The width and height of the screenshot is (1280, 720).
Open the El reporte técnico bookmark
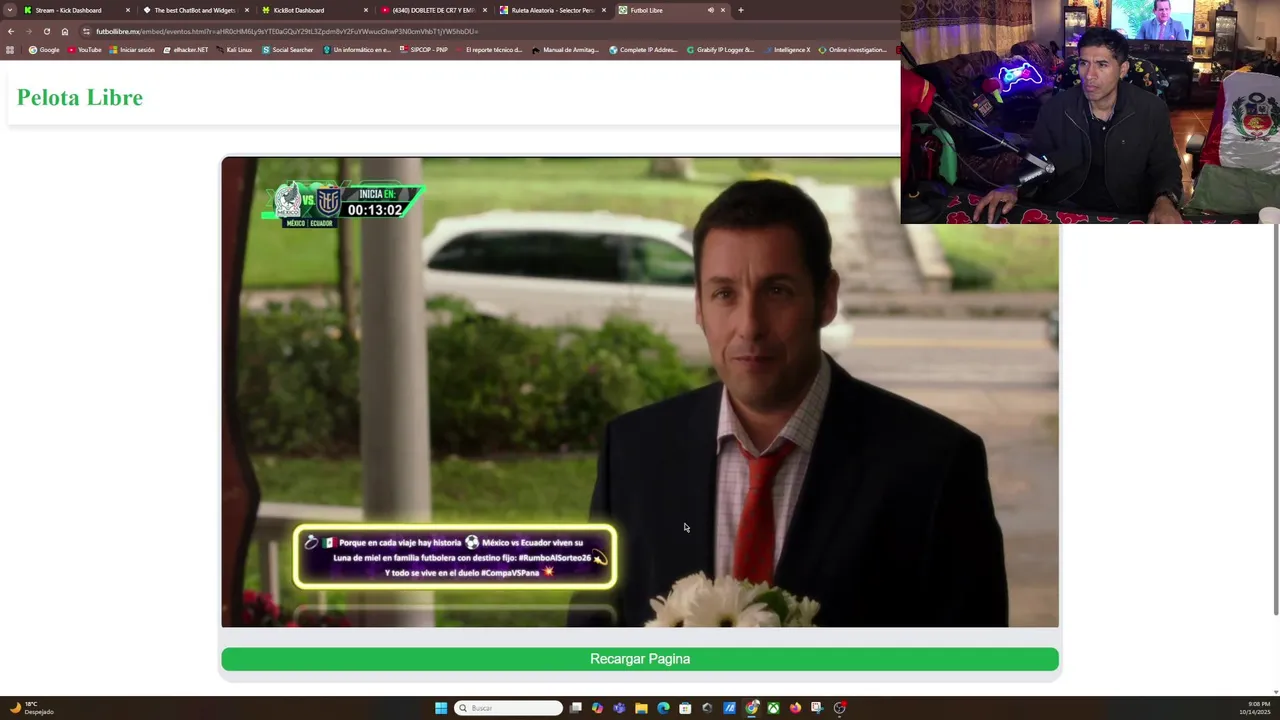click(489, 50)
